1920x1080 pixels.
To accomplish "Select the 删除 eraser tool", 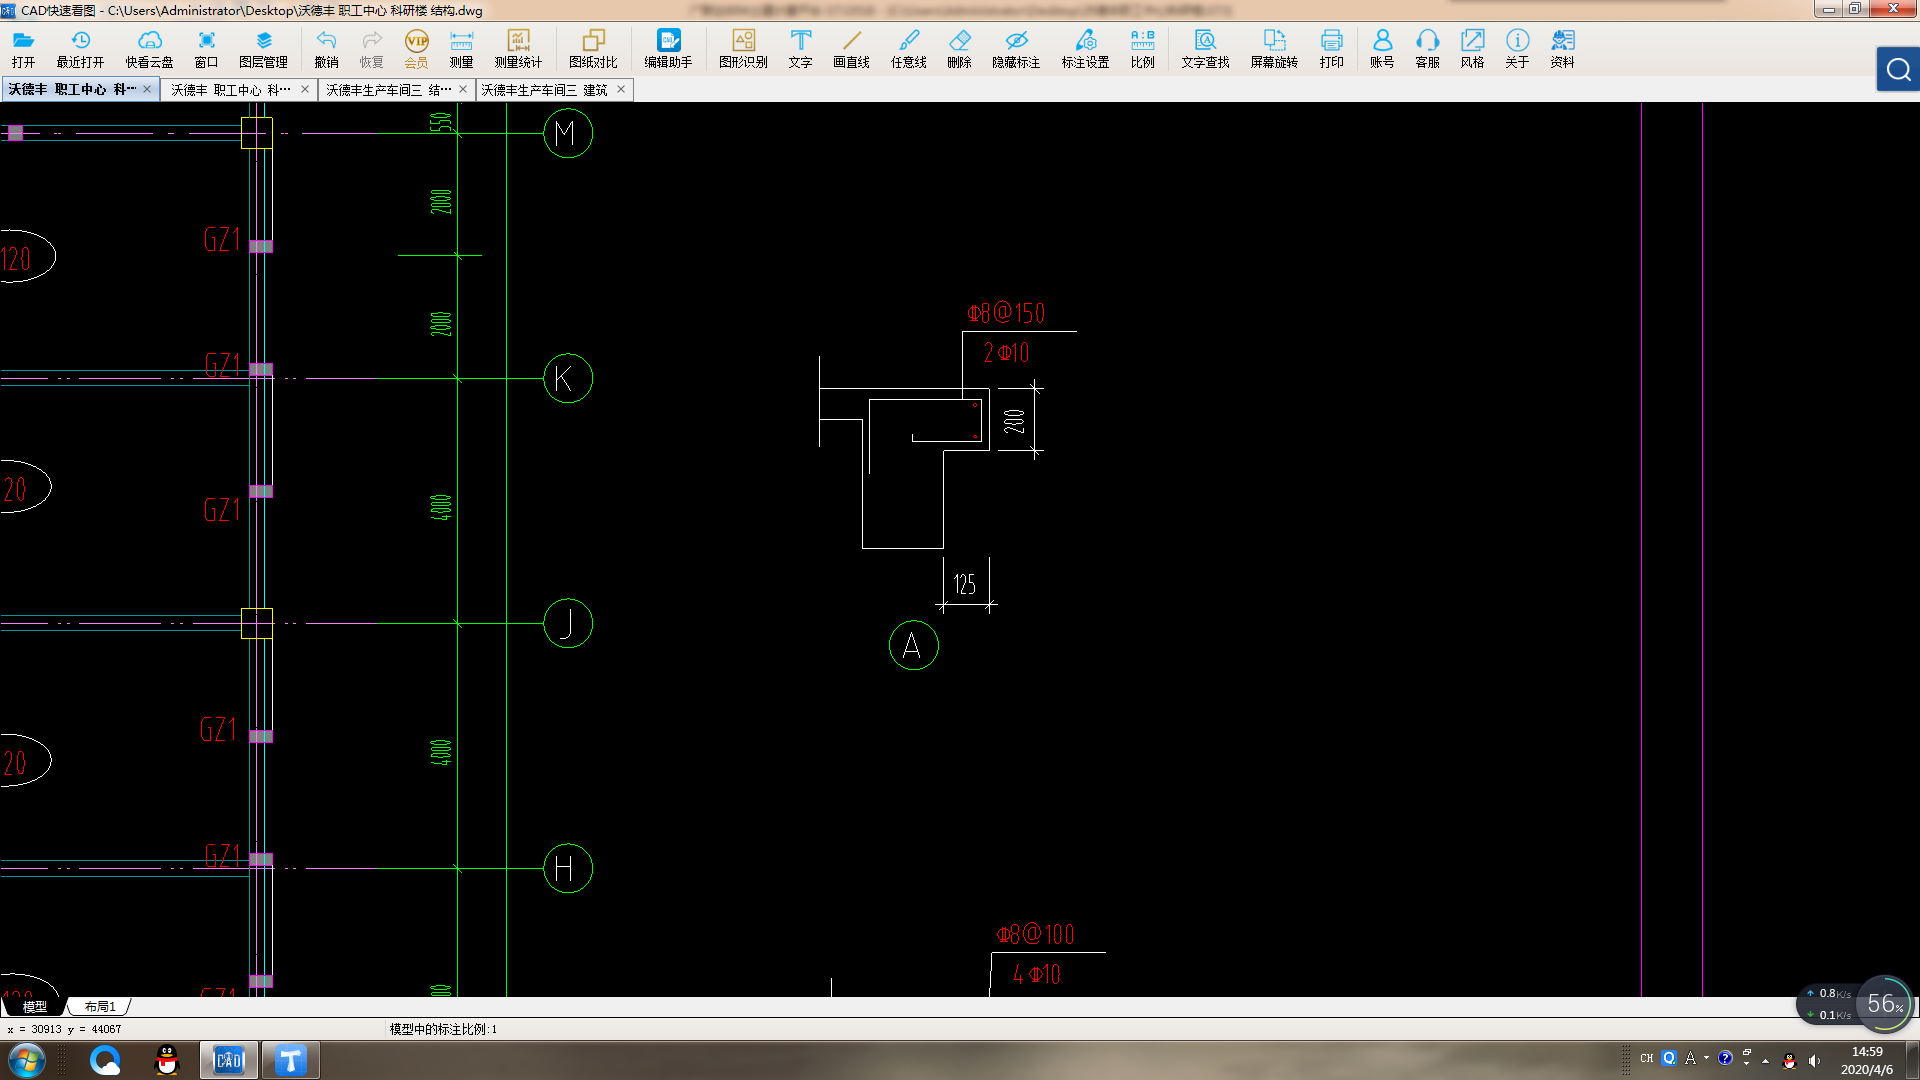I will click(959, 47).
